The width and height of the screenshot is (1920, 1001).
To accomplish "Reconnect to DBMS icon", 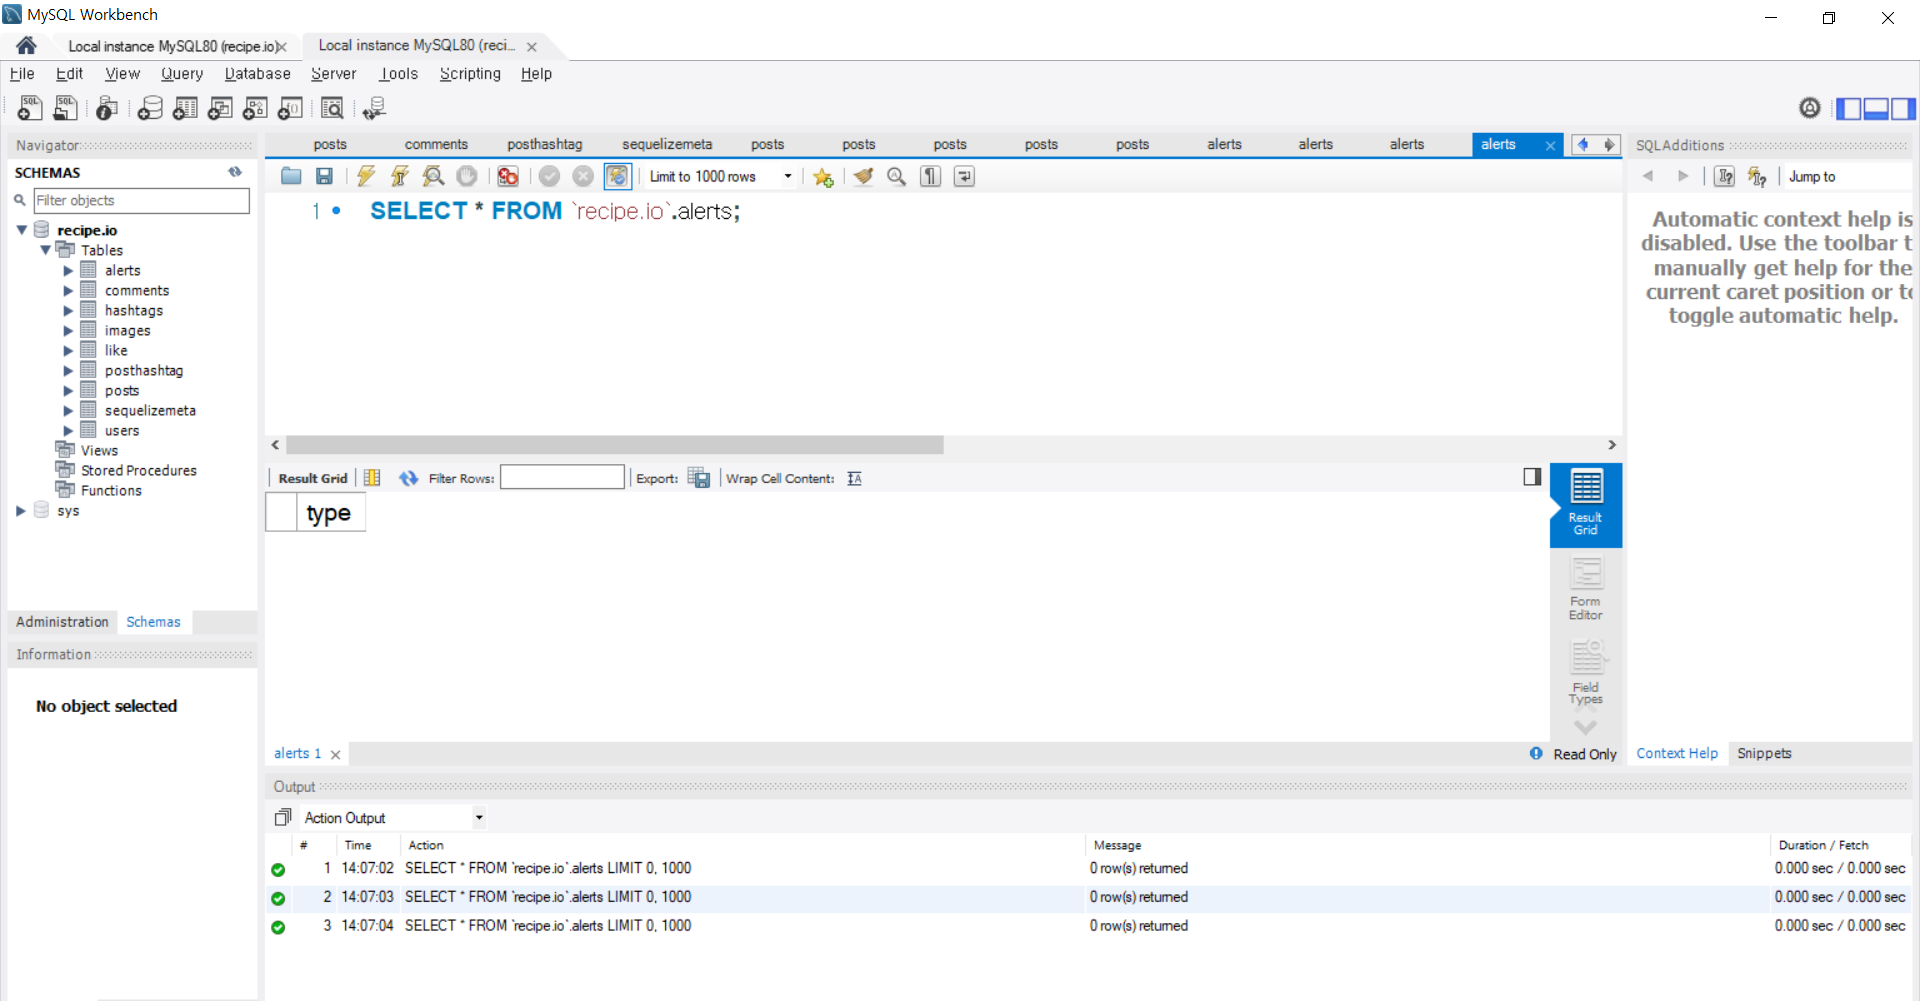I will pos(374,108).
